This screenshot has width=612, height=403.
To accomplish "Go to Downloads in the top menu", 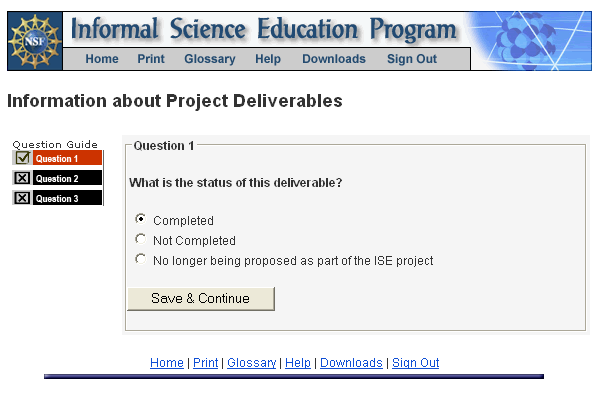I will tap(334, 59).
